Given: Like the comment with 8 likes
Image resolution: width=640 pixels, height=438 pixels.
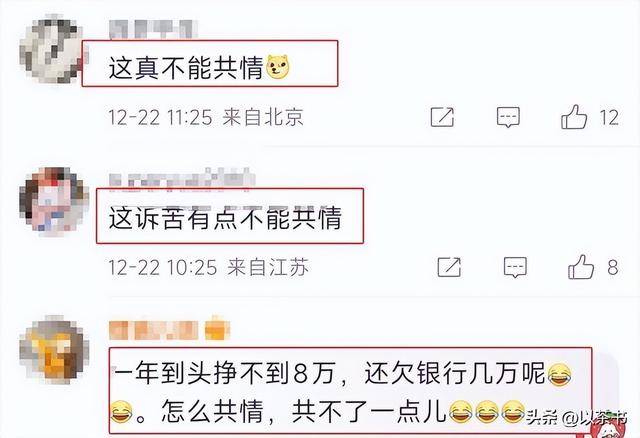Looking at the screenshot, I should (581, 267).
